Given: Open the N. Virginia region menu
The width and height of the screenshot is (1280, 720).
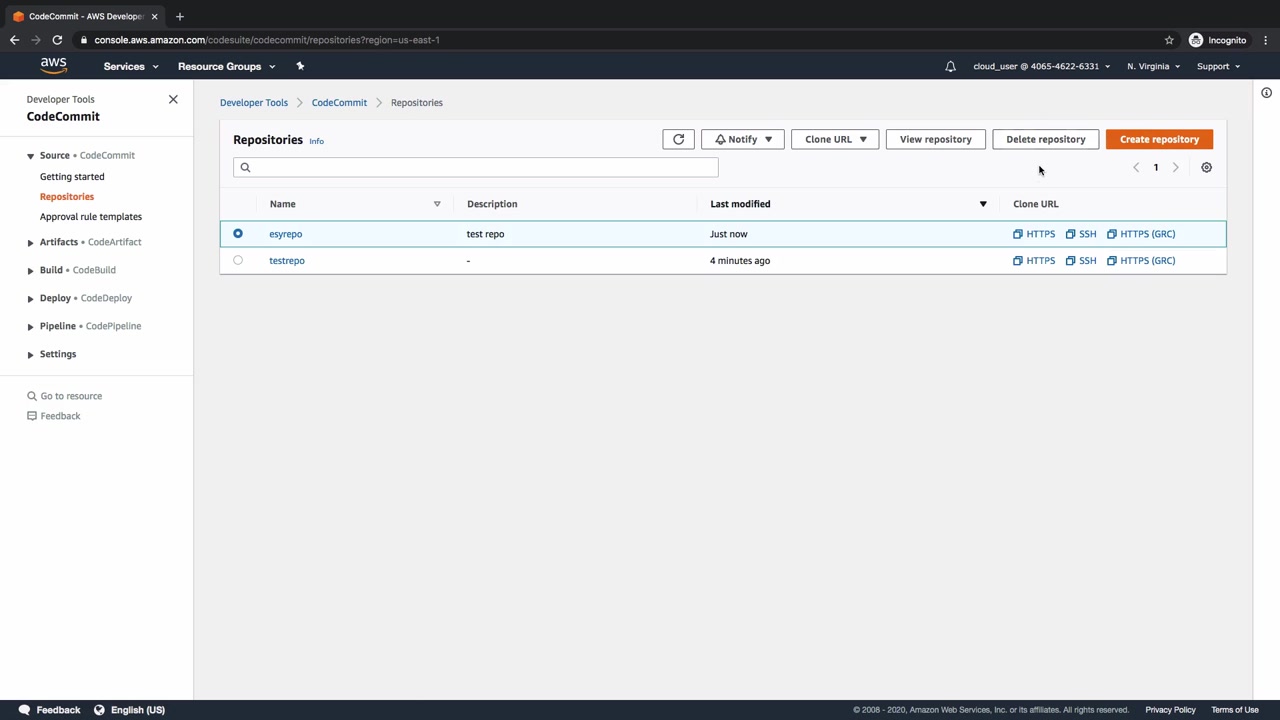Looking at the screenshot, I should (x=1152, y=66).
